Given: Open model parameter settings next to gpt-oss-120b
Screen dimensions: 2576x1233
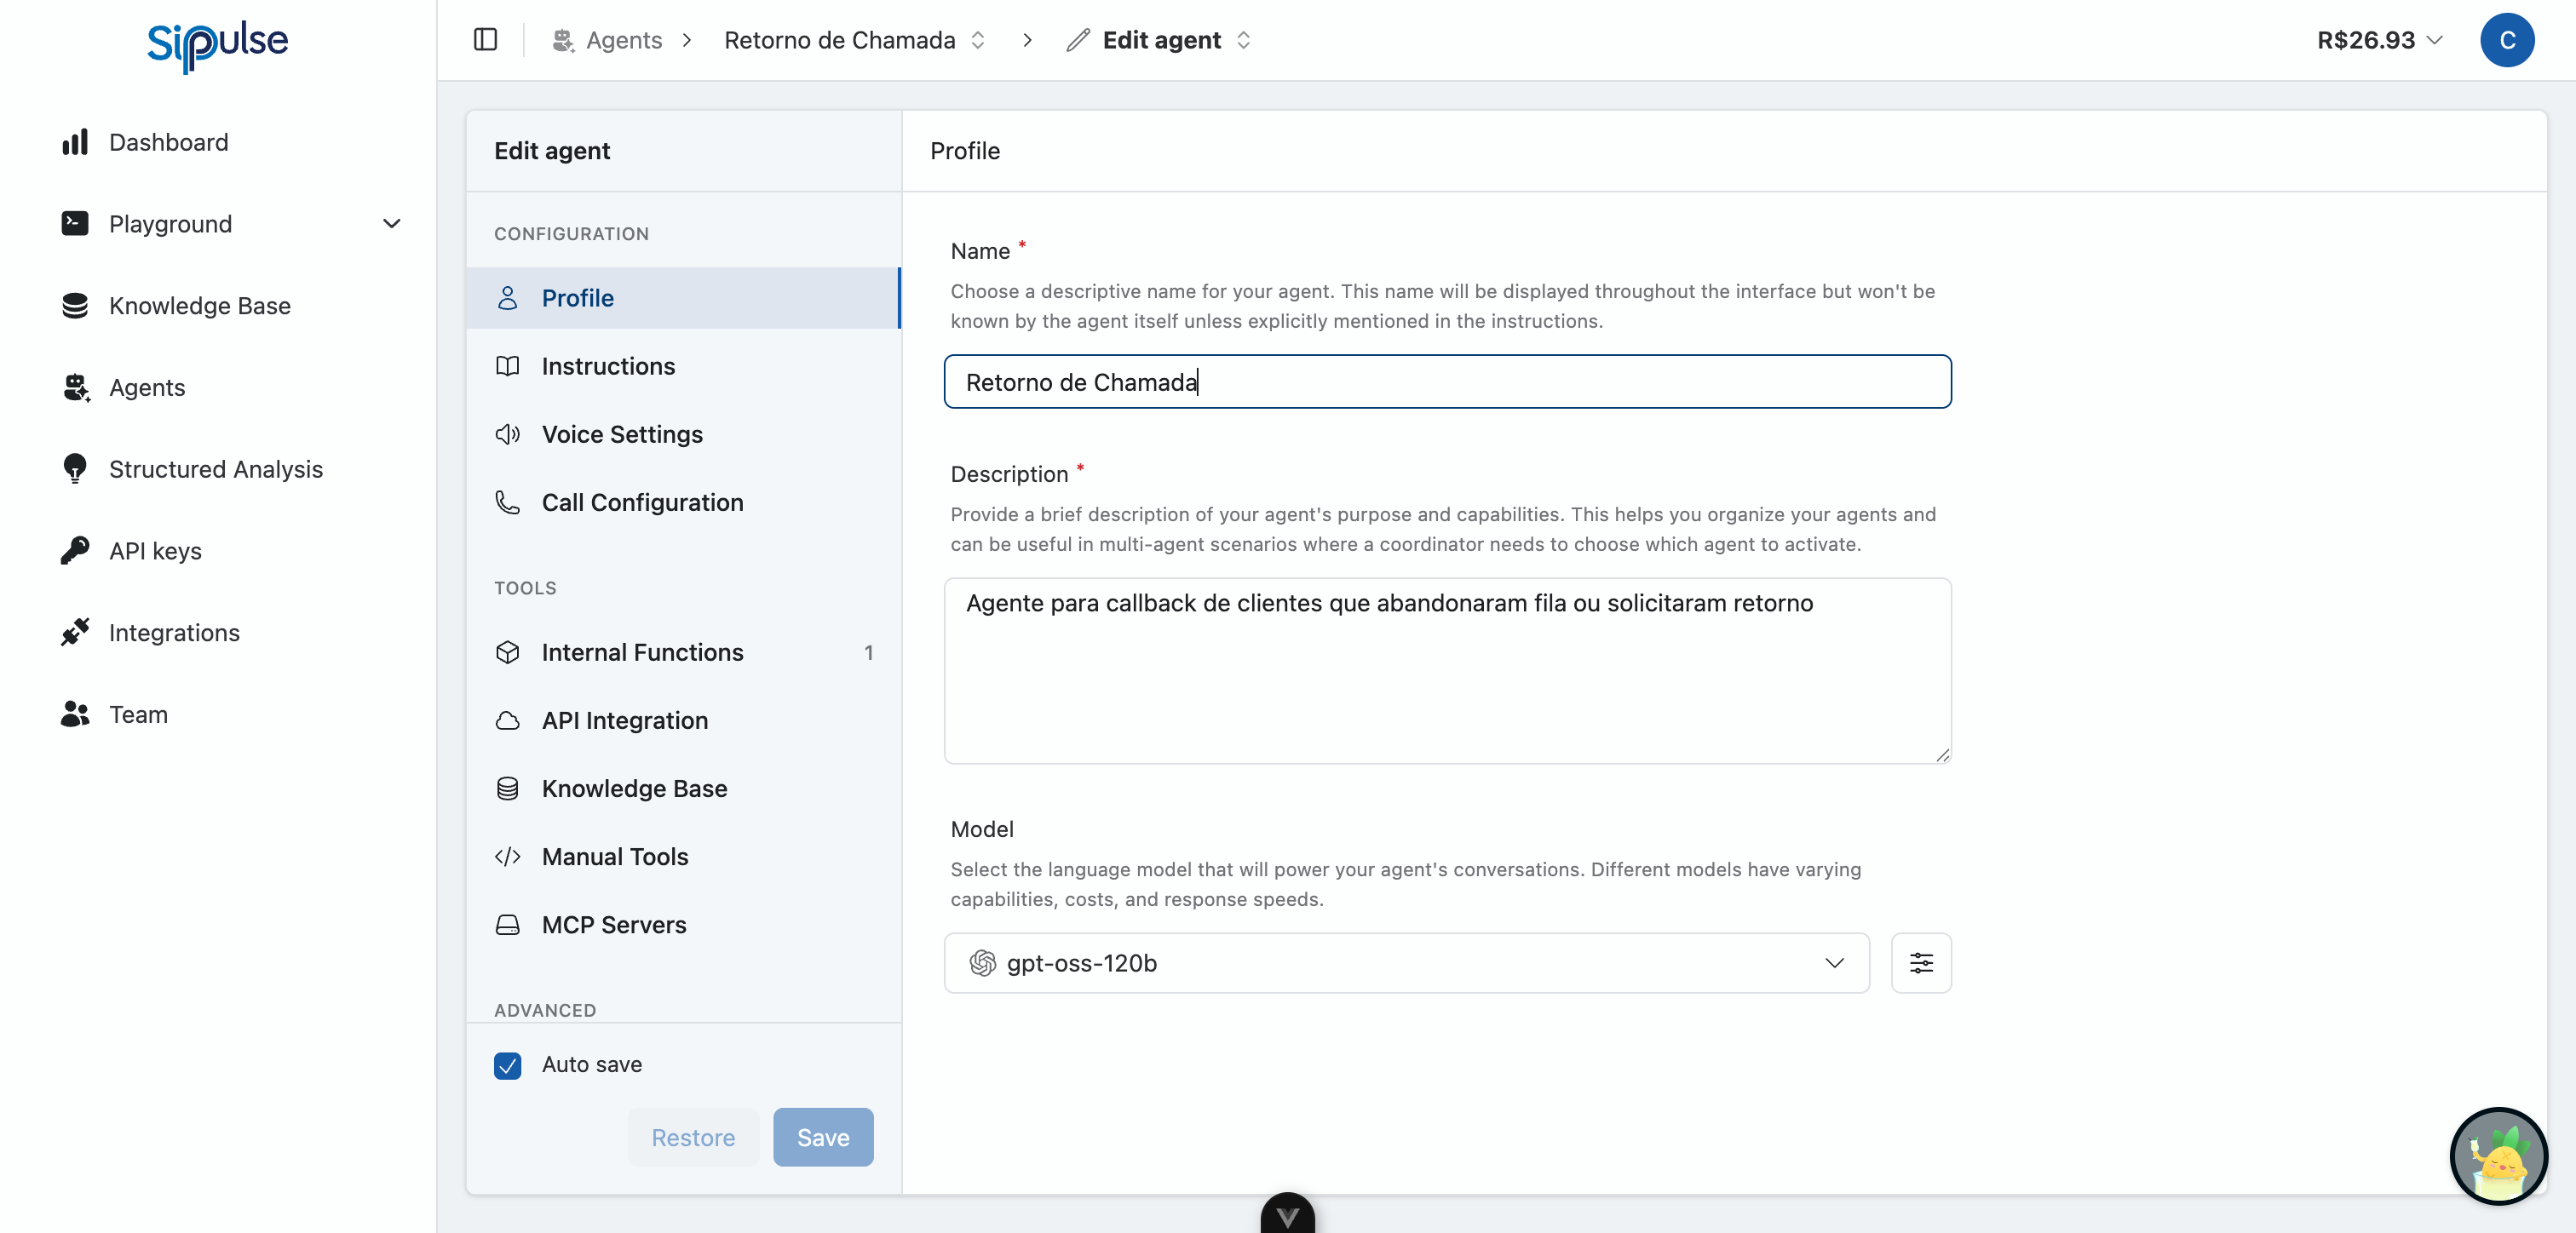Looking at the screenshot, I should [x=1921, y=962].
